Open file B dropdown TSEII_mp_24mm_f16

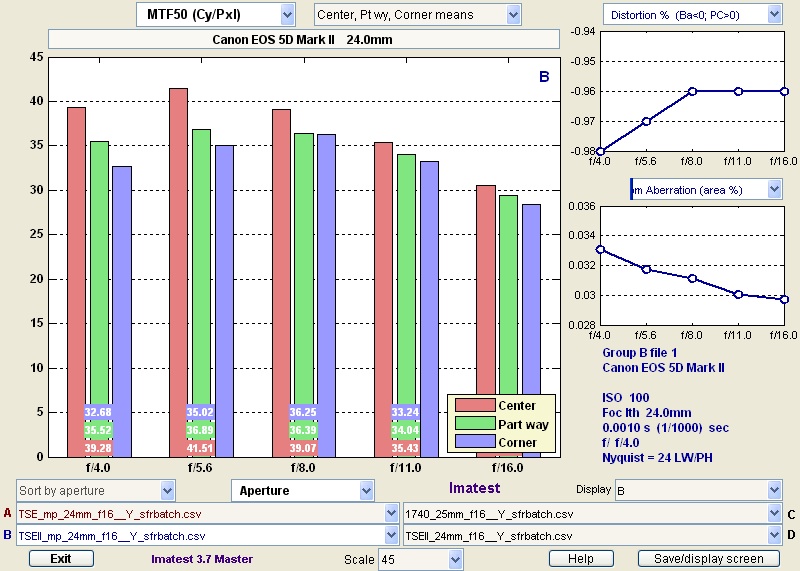coord(207,535)
